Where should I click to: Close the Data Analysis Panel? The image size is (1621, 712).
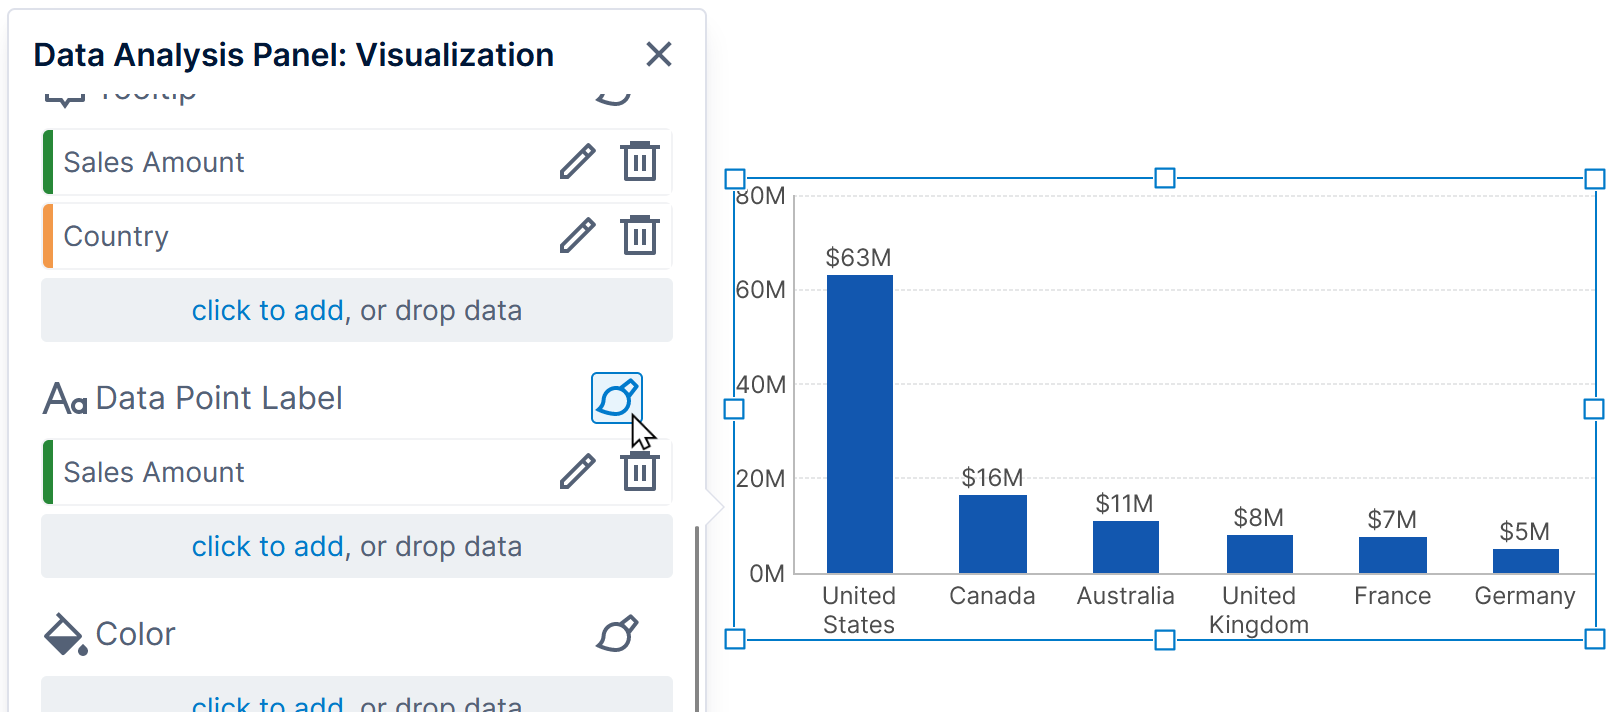click(658, 54)
